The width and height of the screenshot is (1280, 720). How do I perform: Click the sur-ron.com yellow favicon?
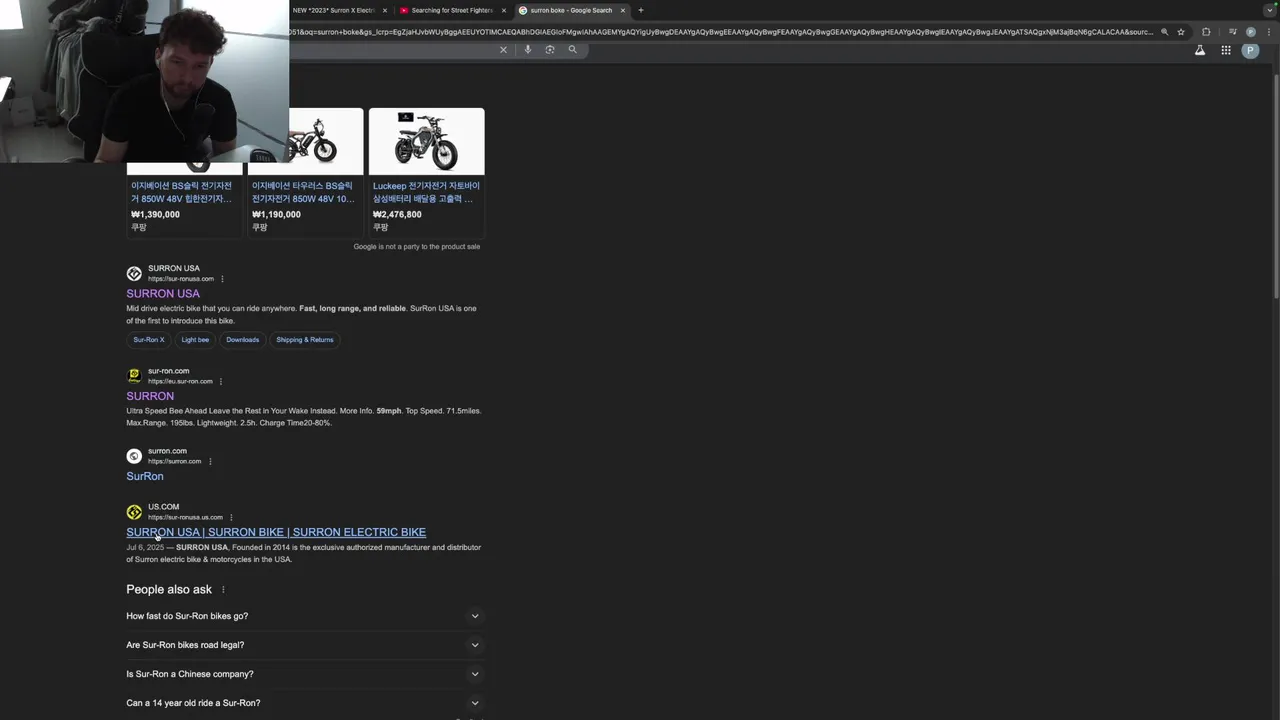click(x=134, y=375)
